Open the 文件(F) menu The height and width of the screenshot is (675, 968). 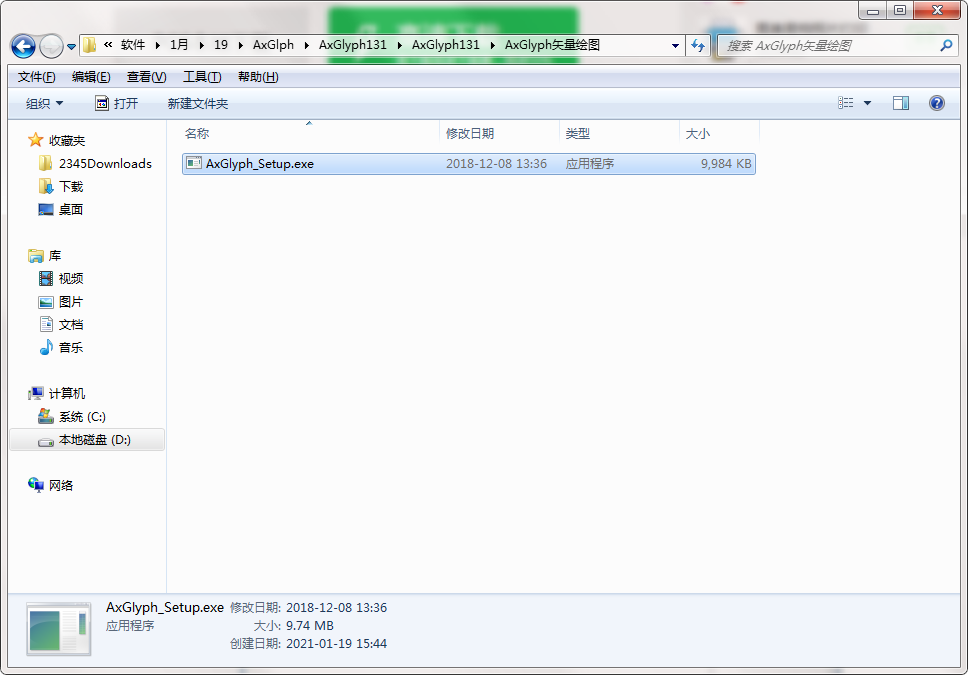pyautogui.click(x=36, y=77)
